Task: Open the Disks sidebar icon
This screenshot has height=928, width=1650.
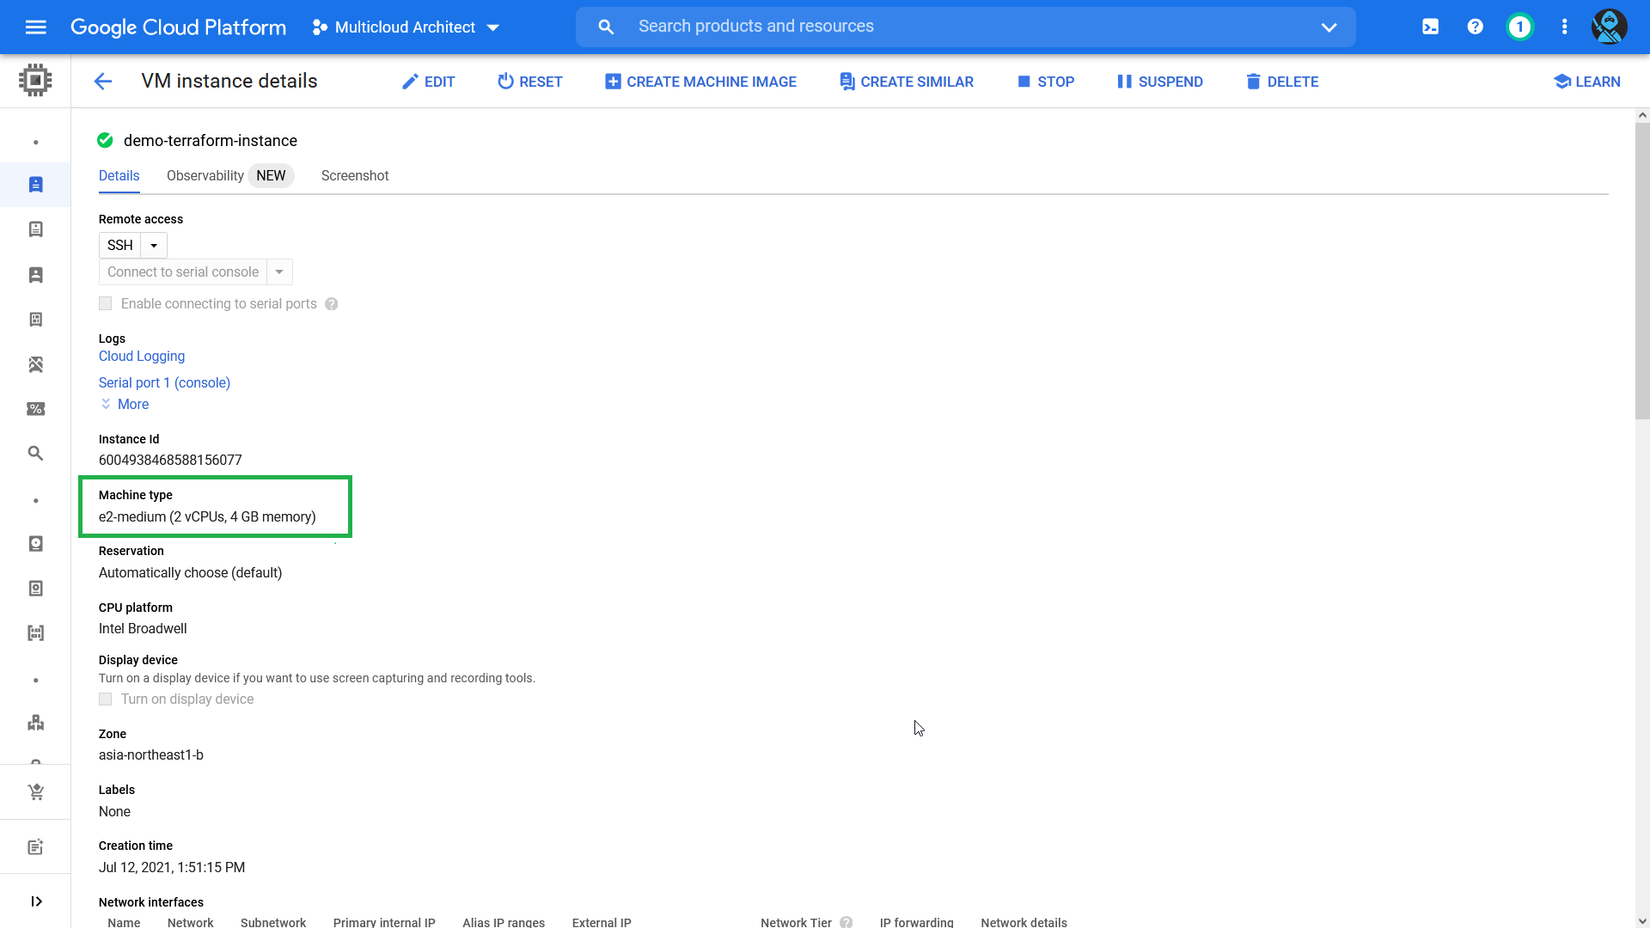Action: click(x=36, y=544)
